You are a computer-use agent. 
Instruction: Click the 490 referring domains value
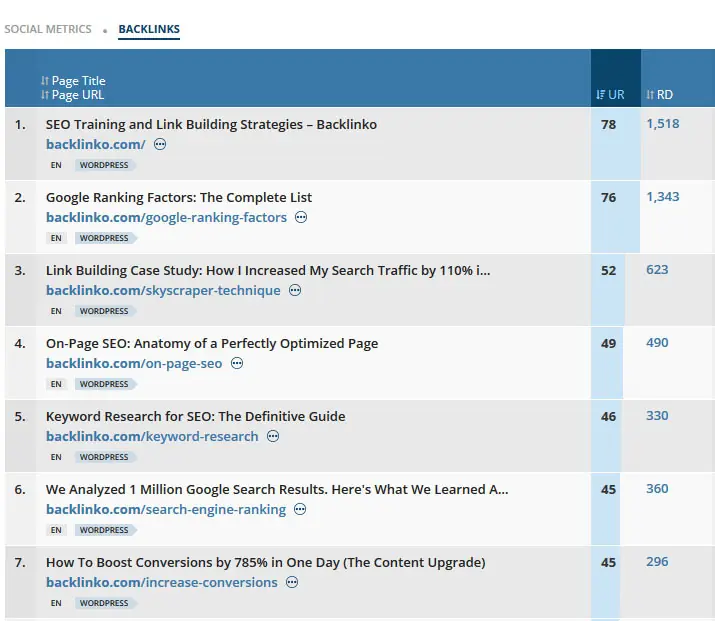coord(657,343)
